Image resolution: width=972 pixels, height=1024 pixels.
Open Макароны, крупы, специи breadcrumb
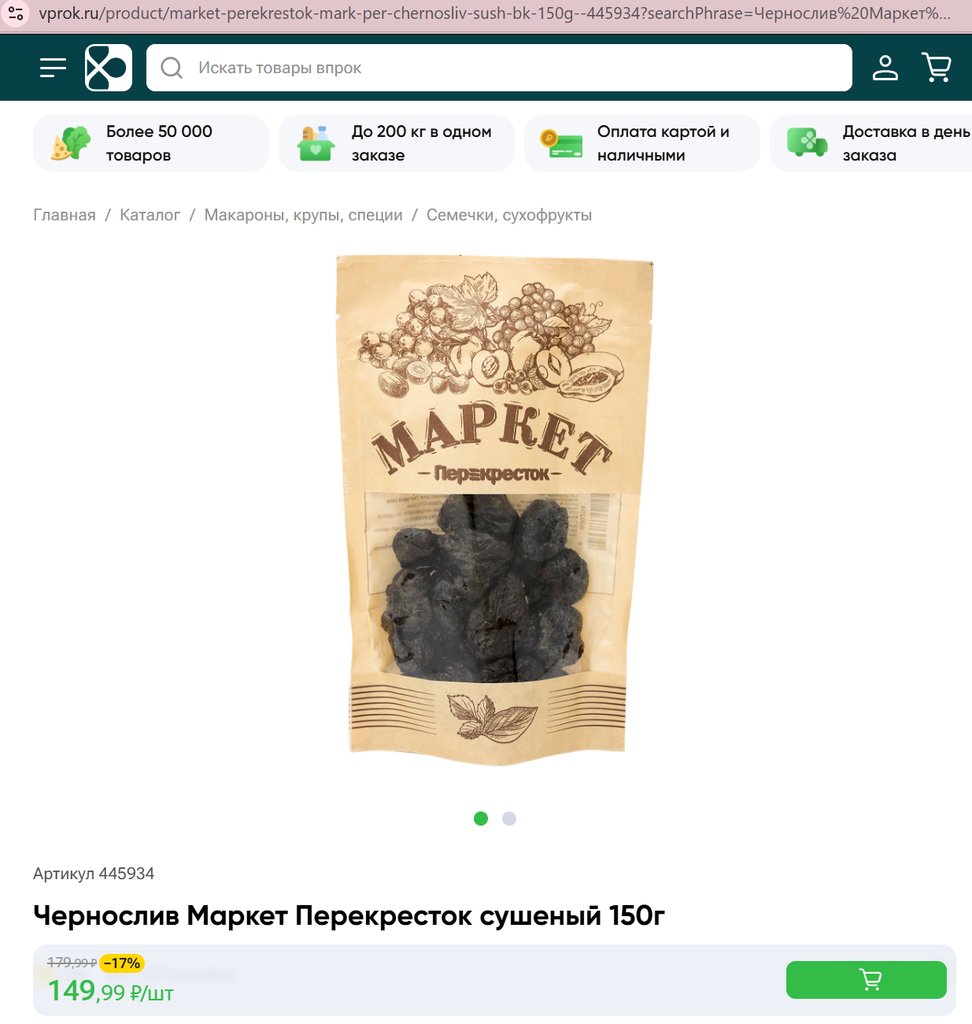pos(303,215)
